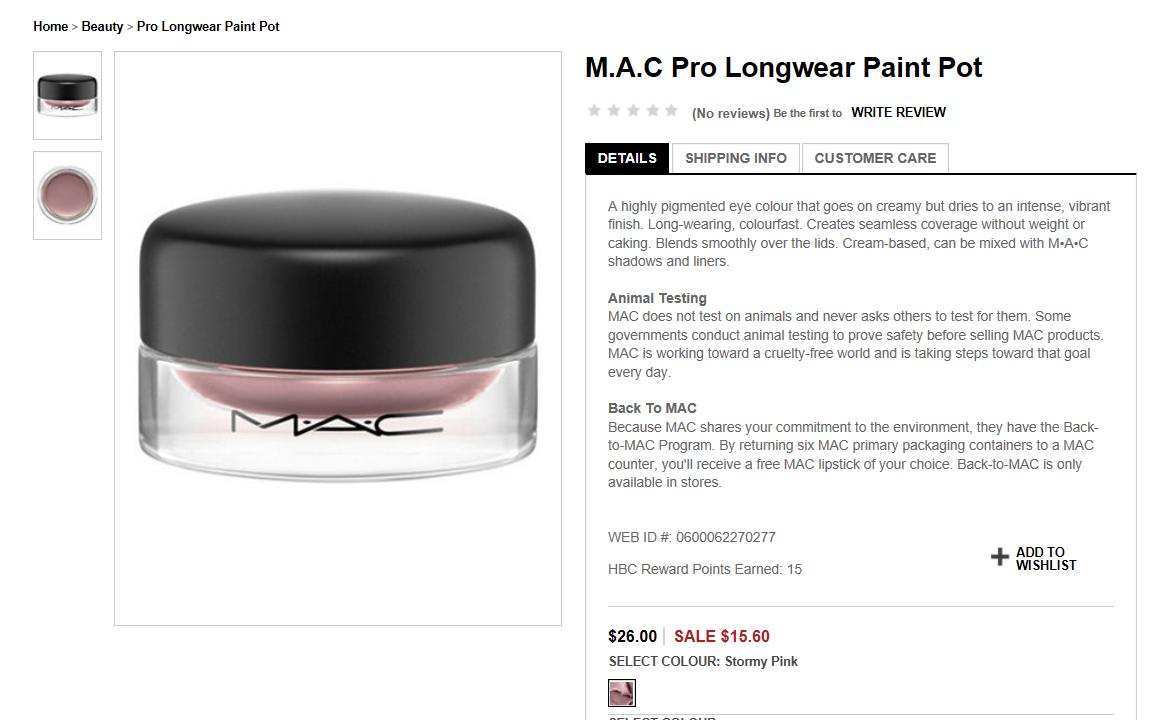Screen dimensions: 1170x720
Task: Click the Add to Wishlist text
Action: pyautogui.click(x=1046, y=559)
